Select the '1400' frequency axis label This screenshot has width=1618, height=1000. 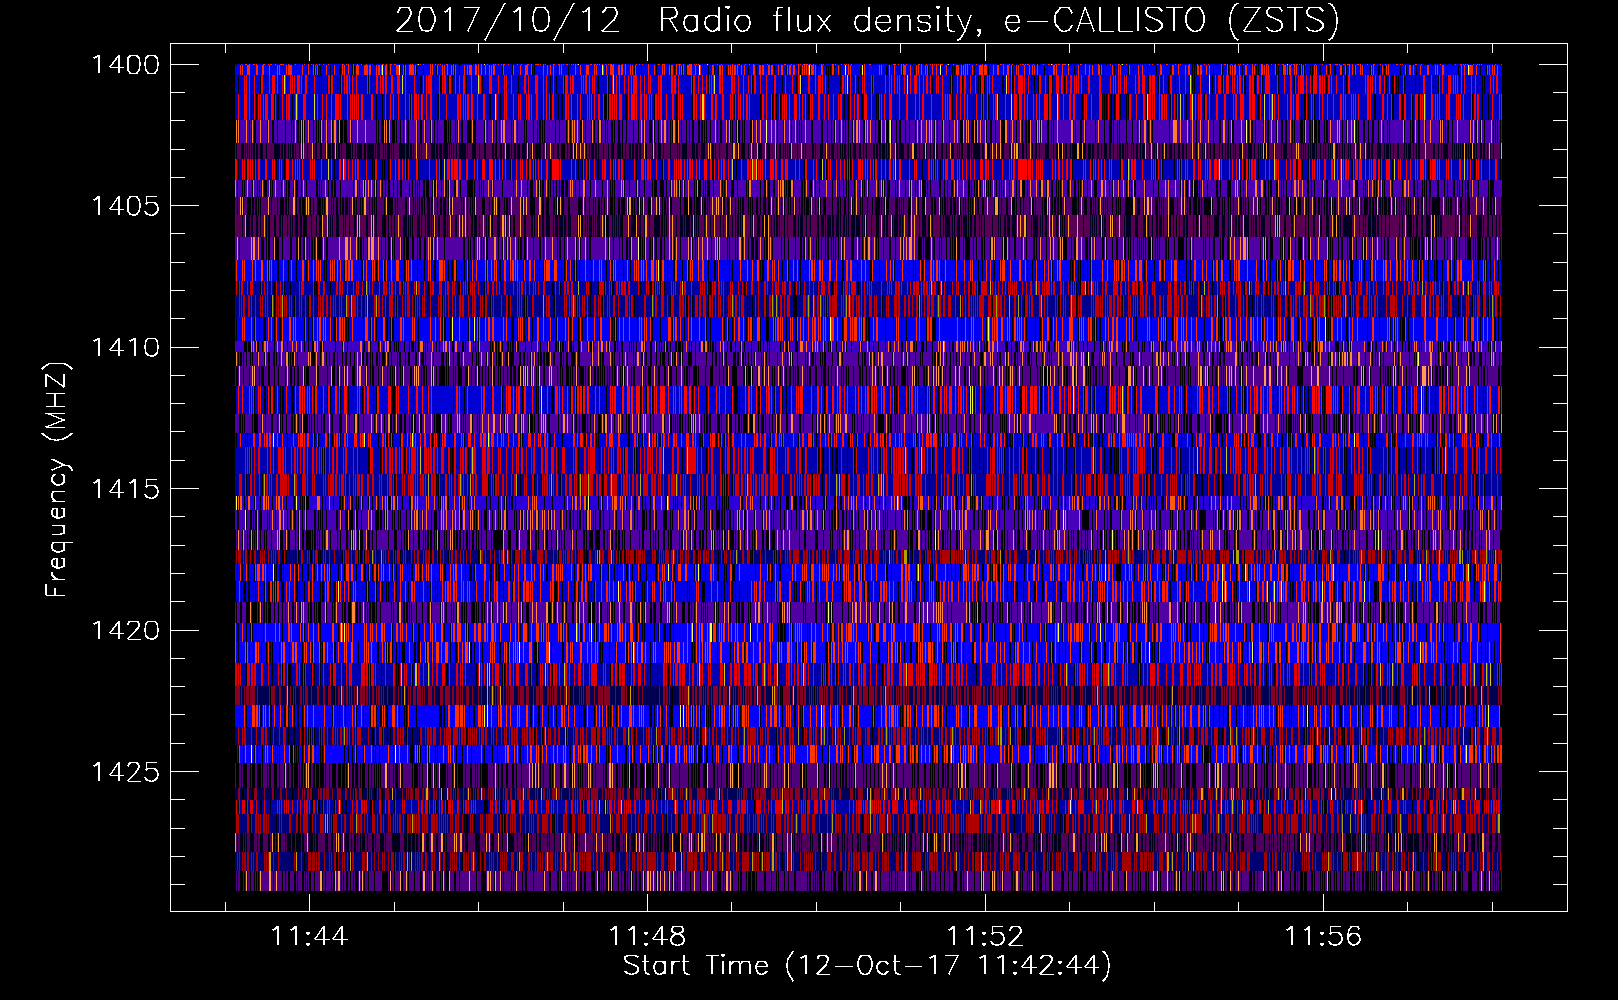point(126,65)
